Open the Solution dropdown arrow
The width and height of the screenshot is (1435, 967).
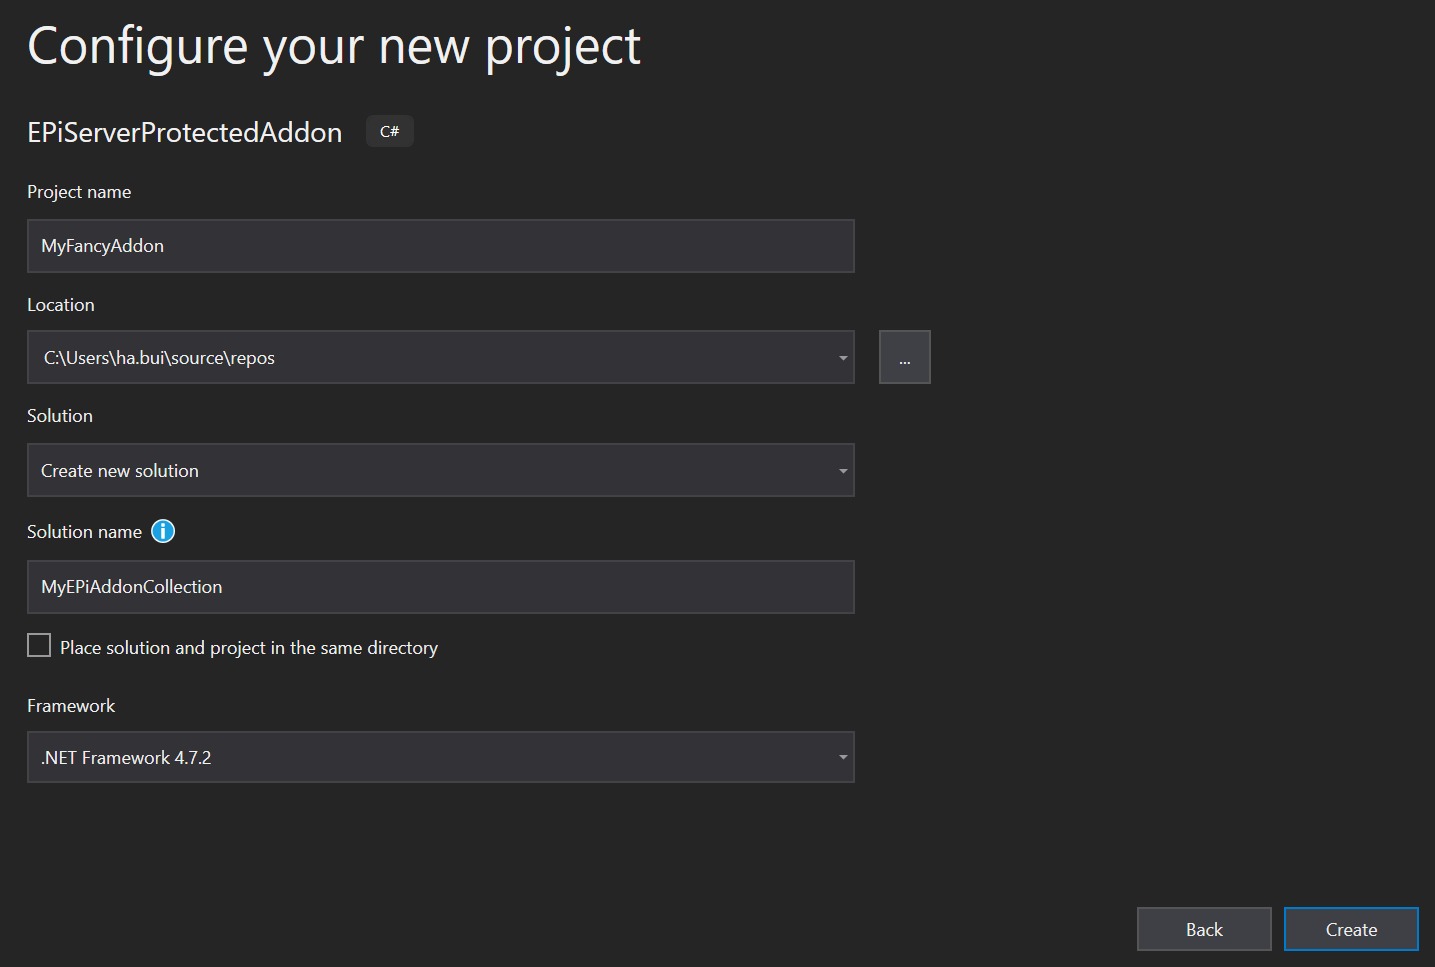tap(842, 471)
